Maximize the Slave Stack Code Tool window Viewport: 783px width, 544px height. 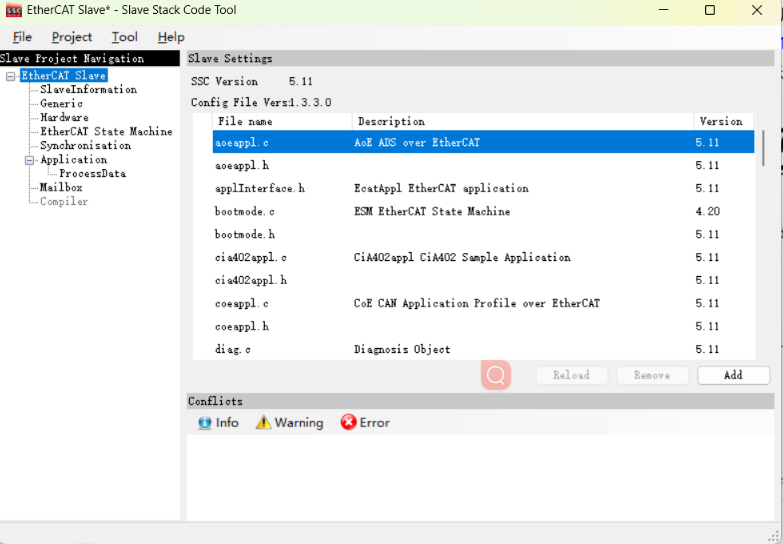710,10
